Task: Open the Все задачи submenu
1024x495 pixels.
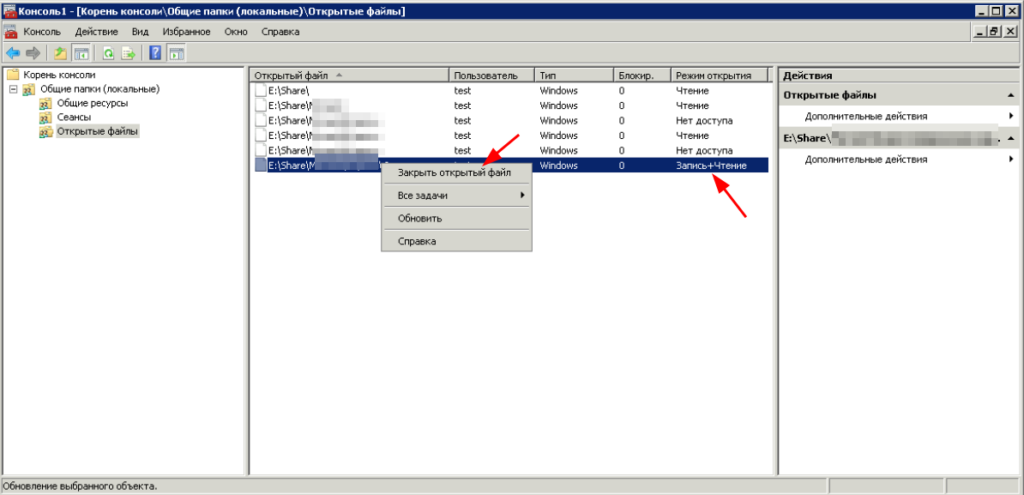Action: pyautogui.click(x=456, y=195)
